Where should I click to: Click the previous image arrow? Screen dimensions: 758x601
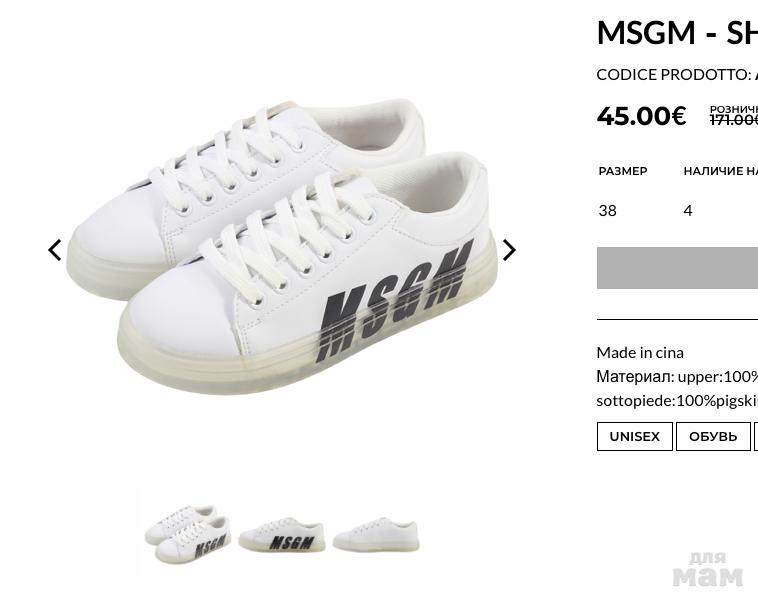[55, 250]
